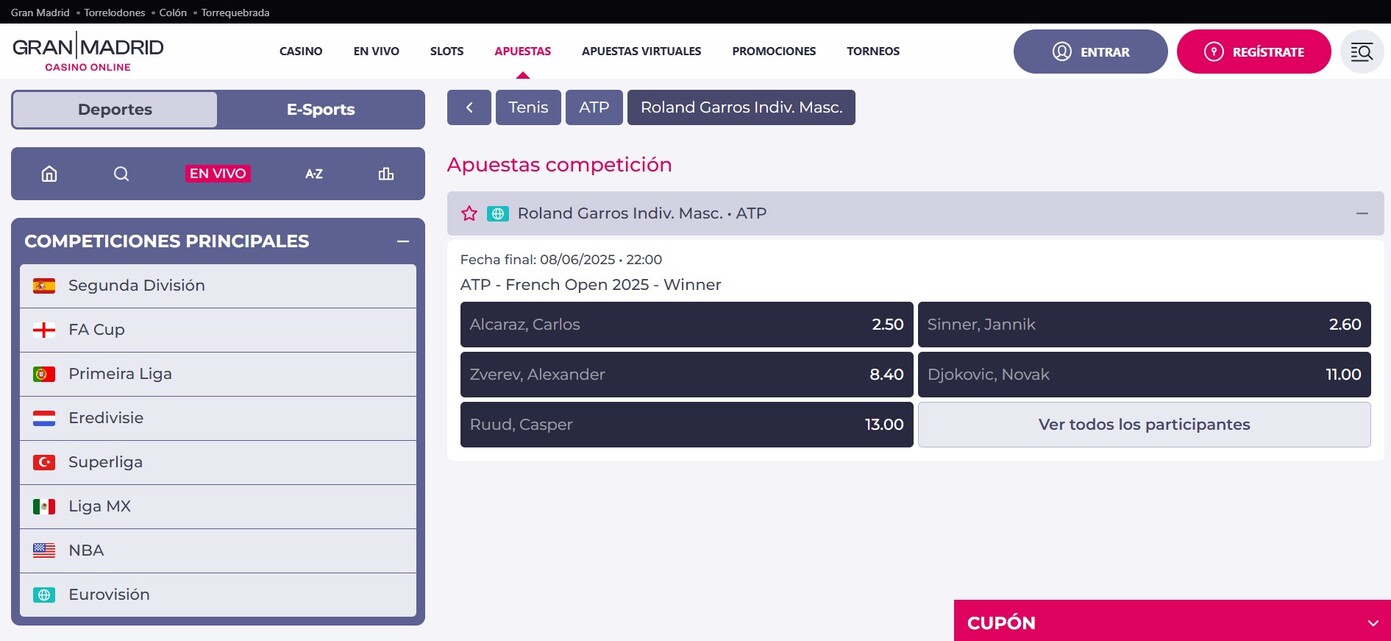The image size is (1391, 641).
Task: Open the Torneos menu item
Action: coord(873,51)
